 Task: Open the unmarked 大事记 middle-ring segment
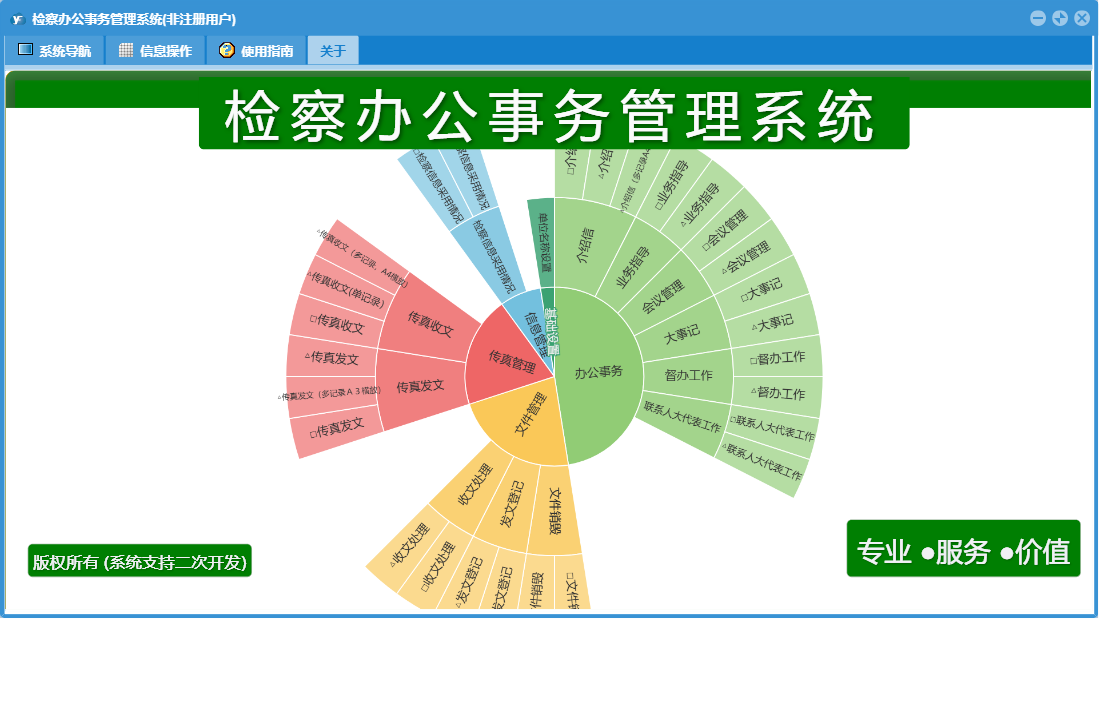point(681,334)
